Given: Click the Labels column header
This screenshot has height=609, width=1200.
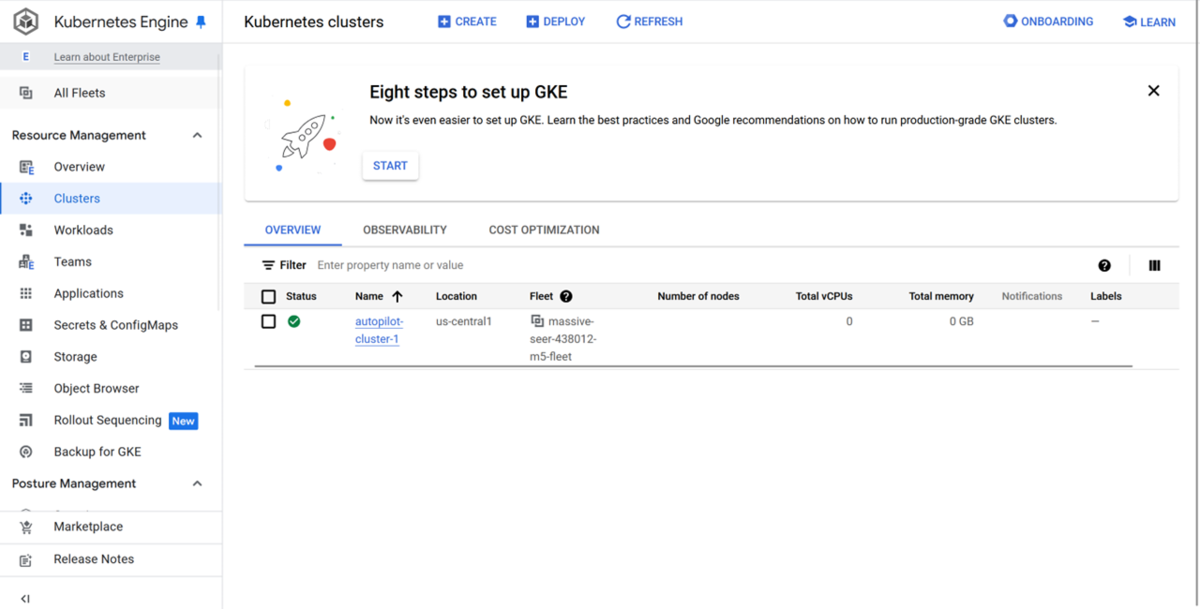Looking at the screenshot, I should (1106, 296).
